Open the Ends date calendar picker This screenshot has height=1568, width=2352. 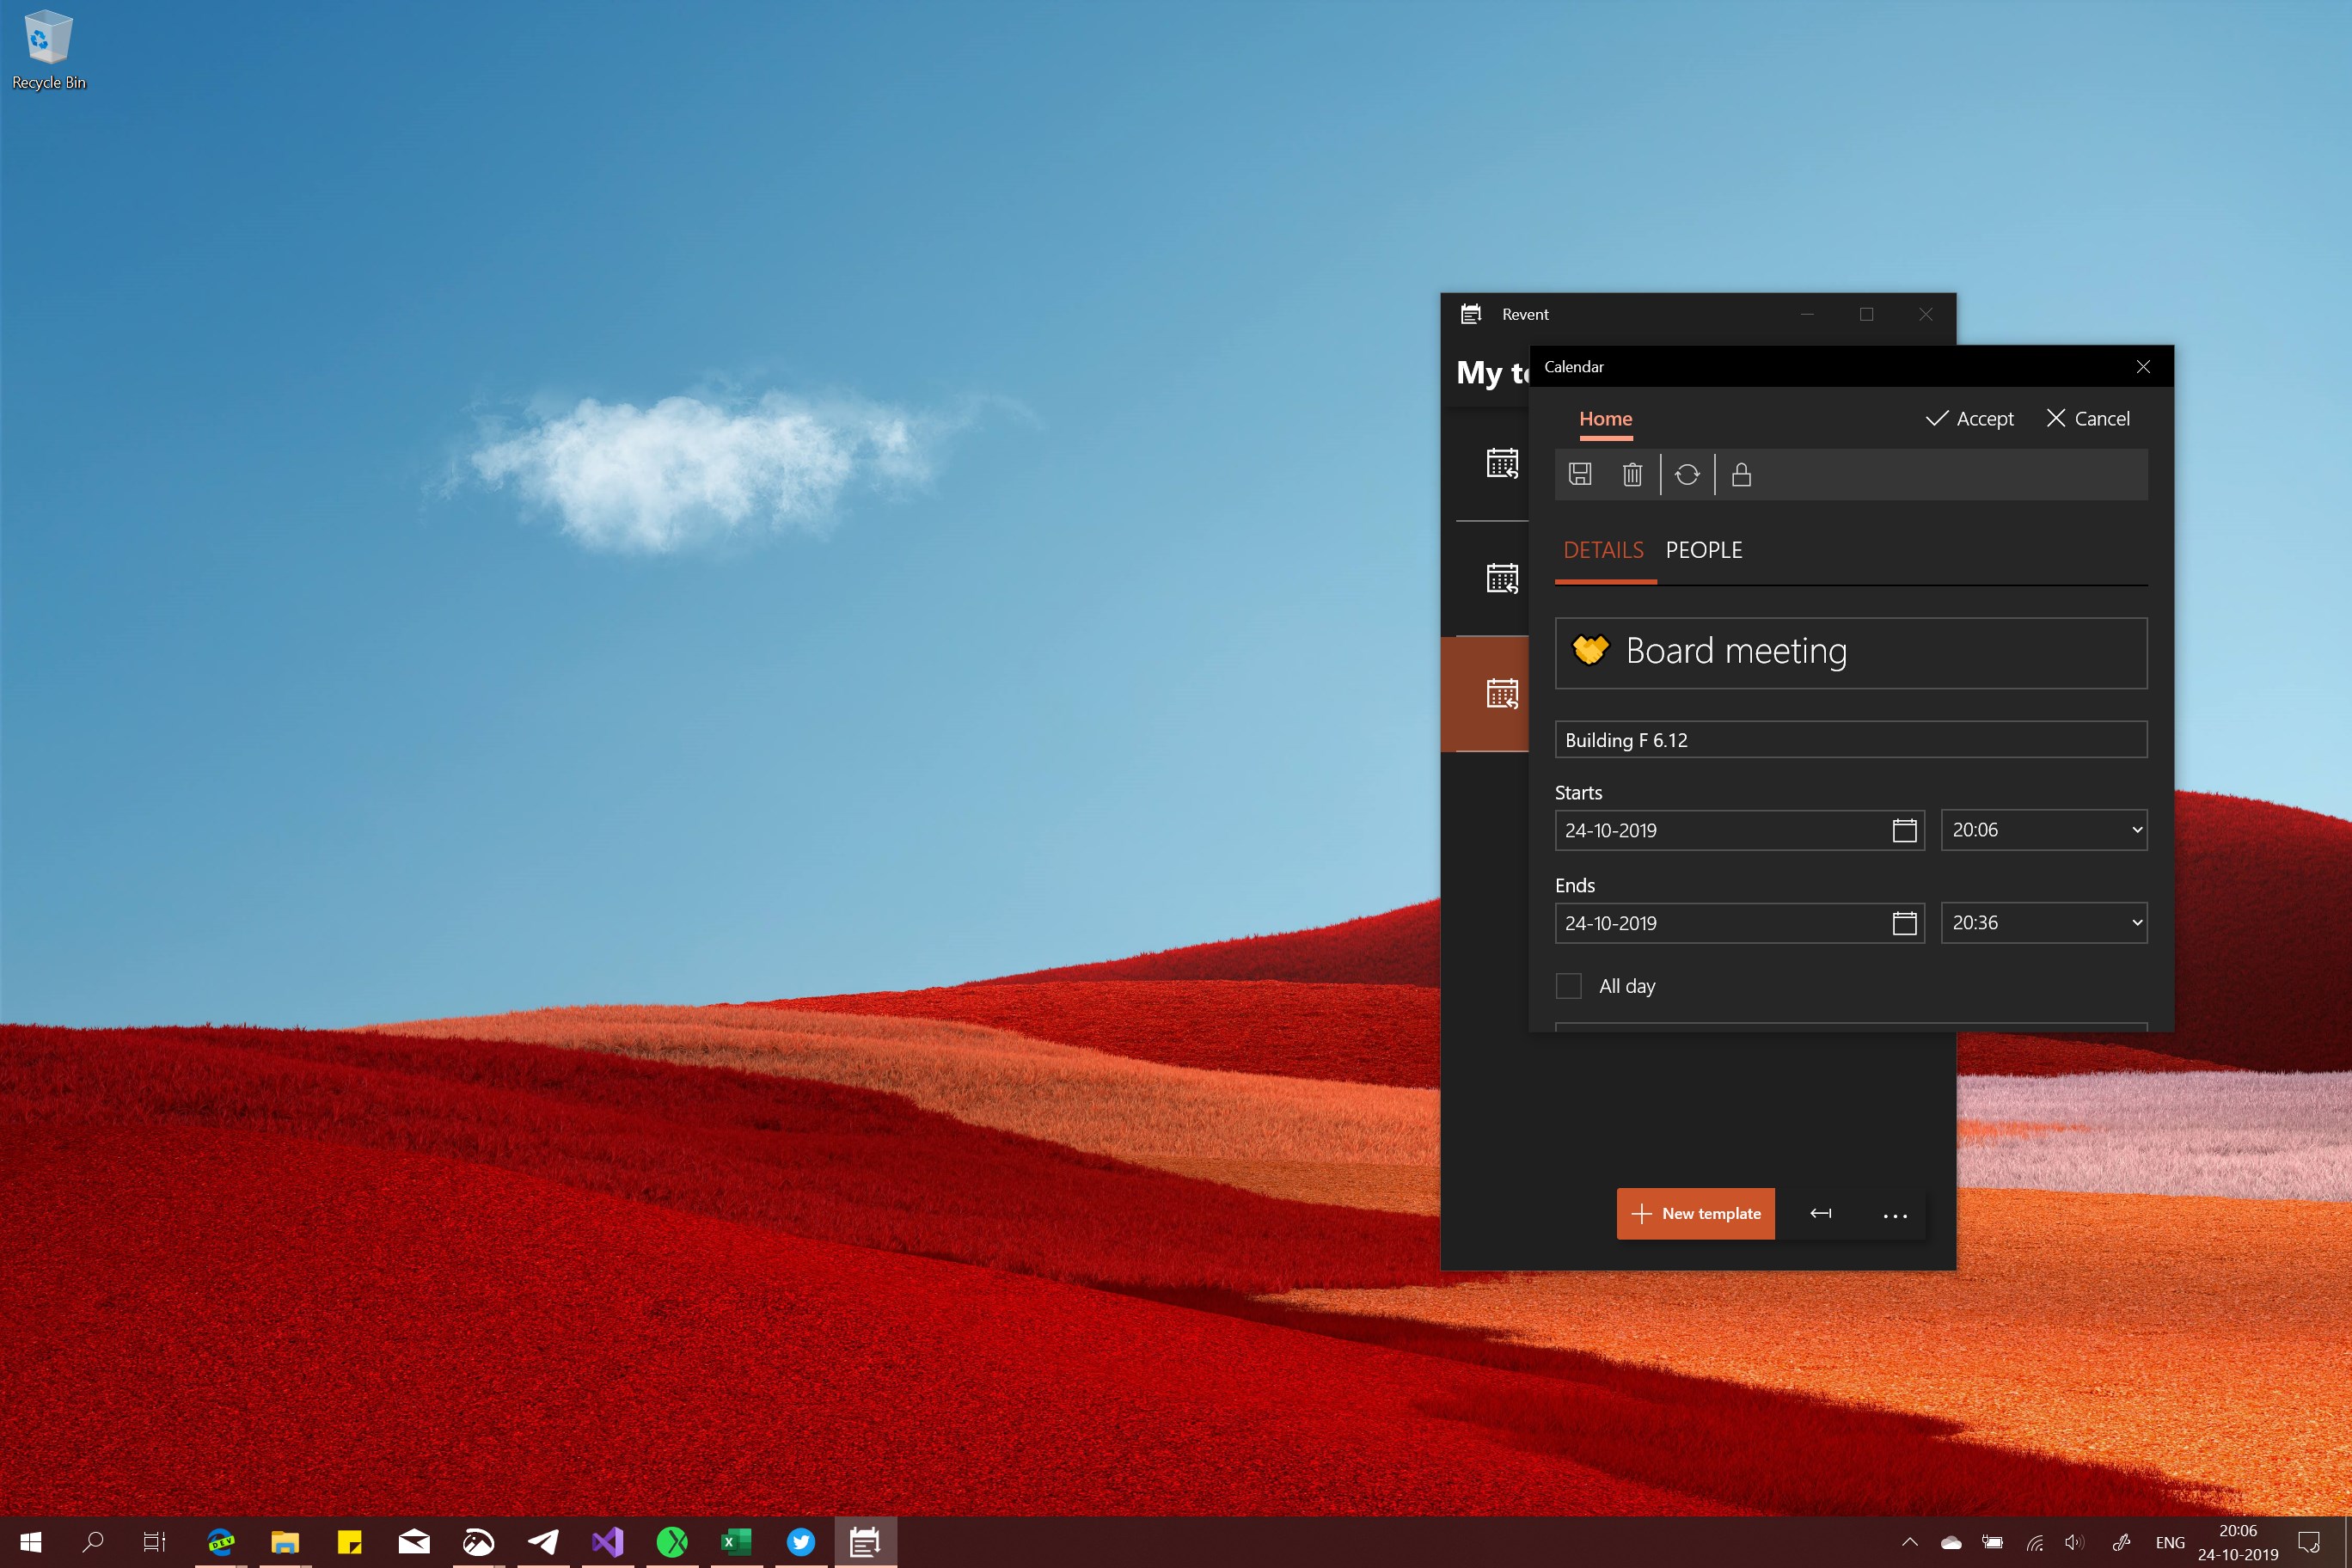point(1904,923)
